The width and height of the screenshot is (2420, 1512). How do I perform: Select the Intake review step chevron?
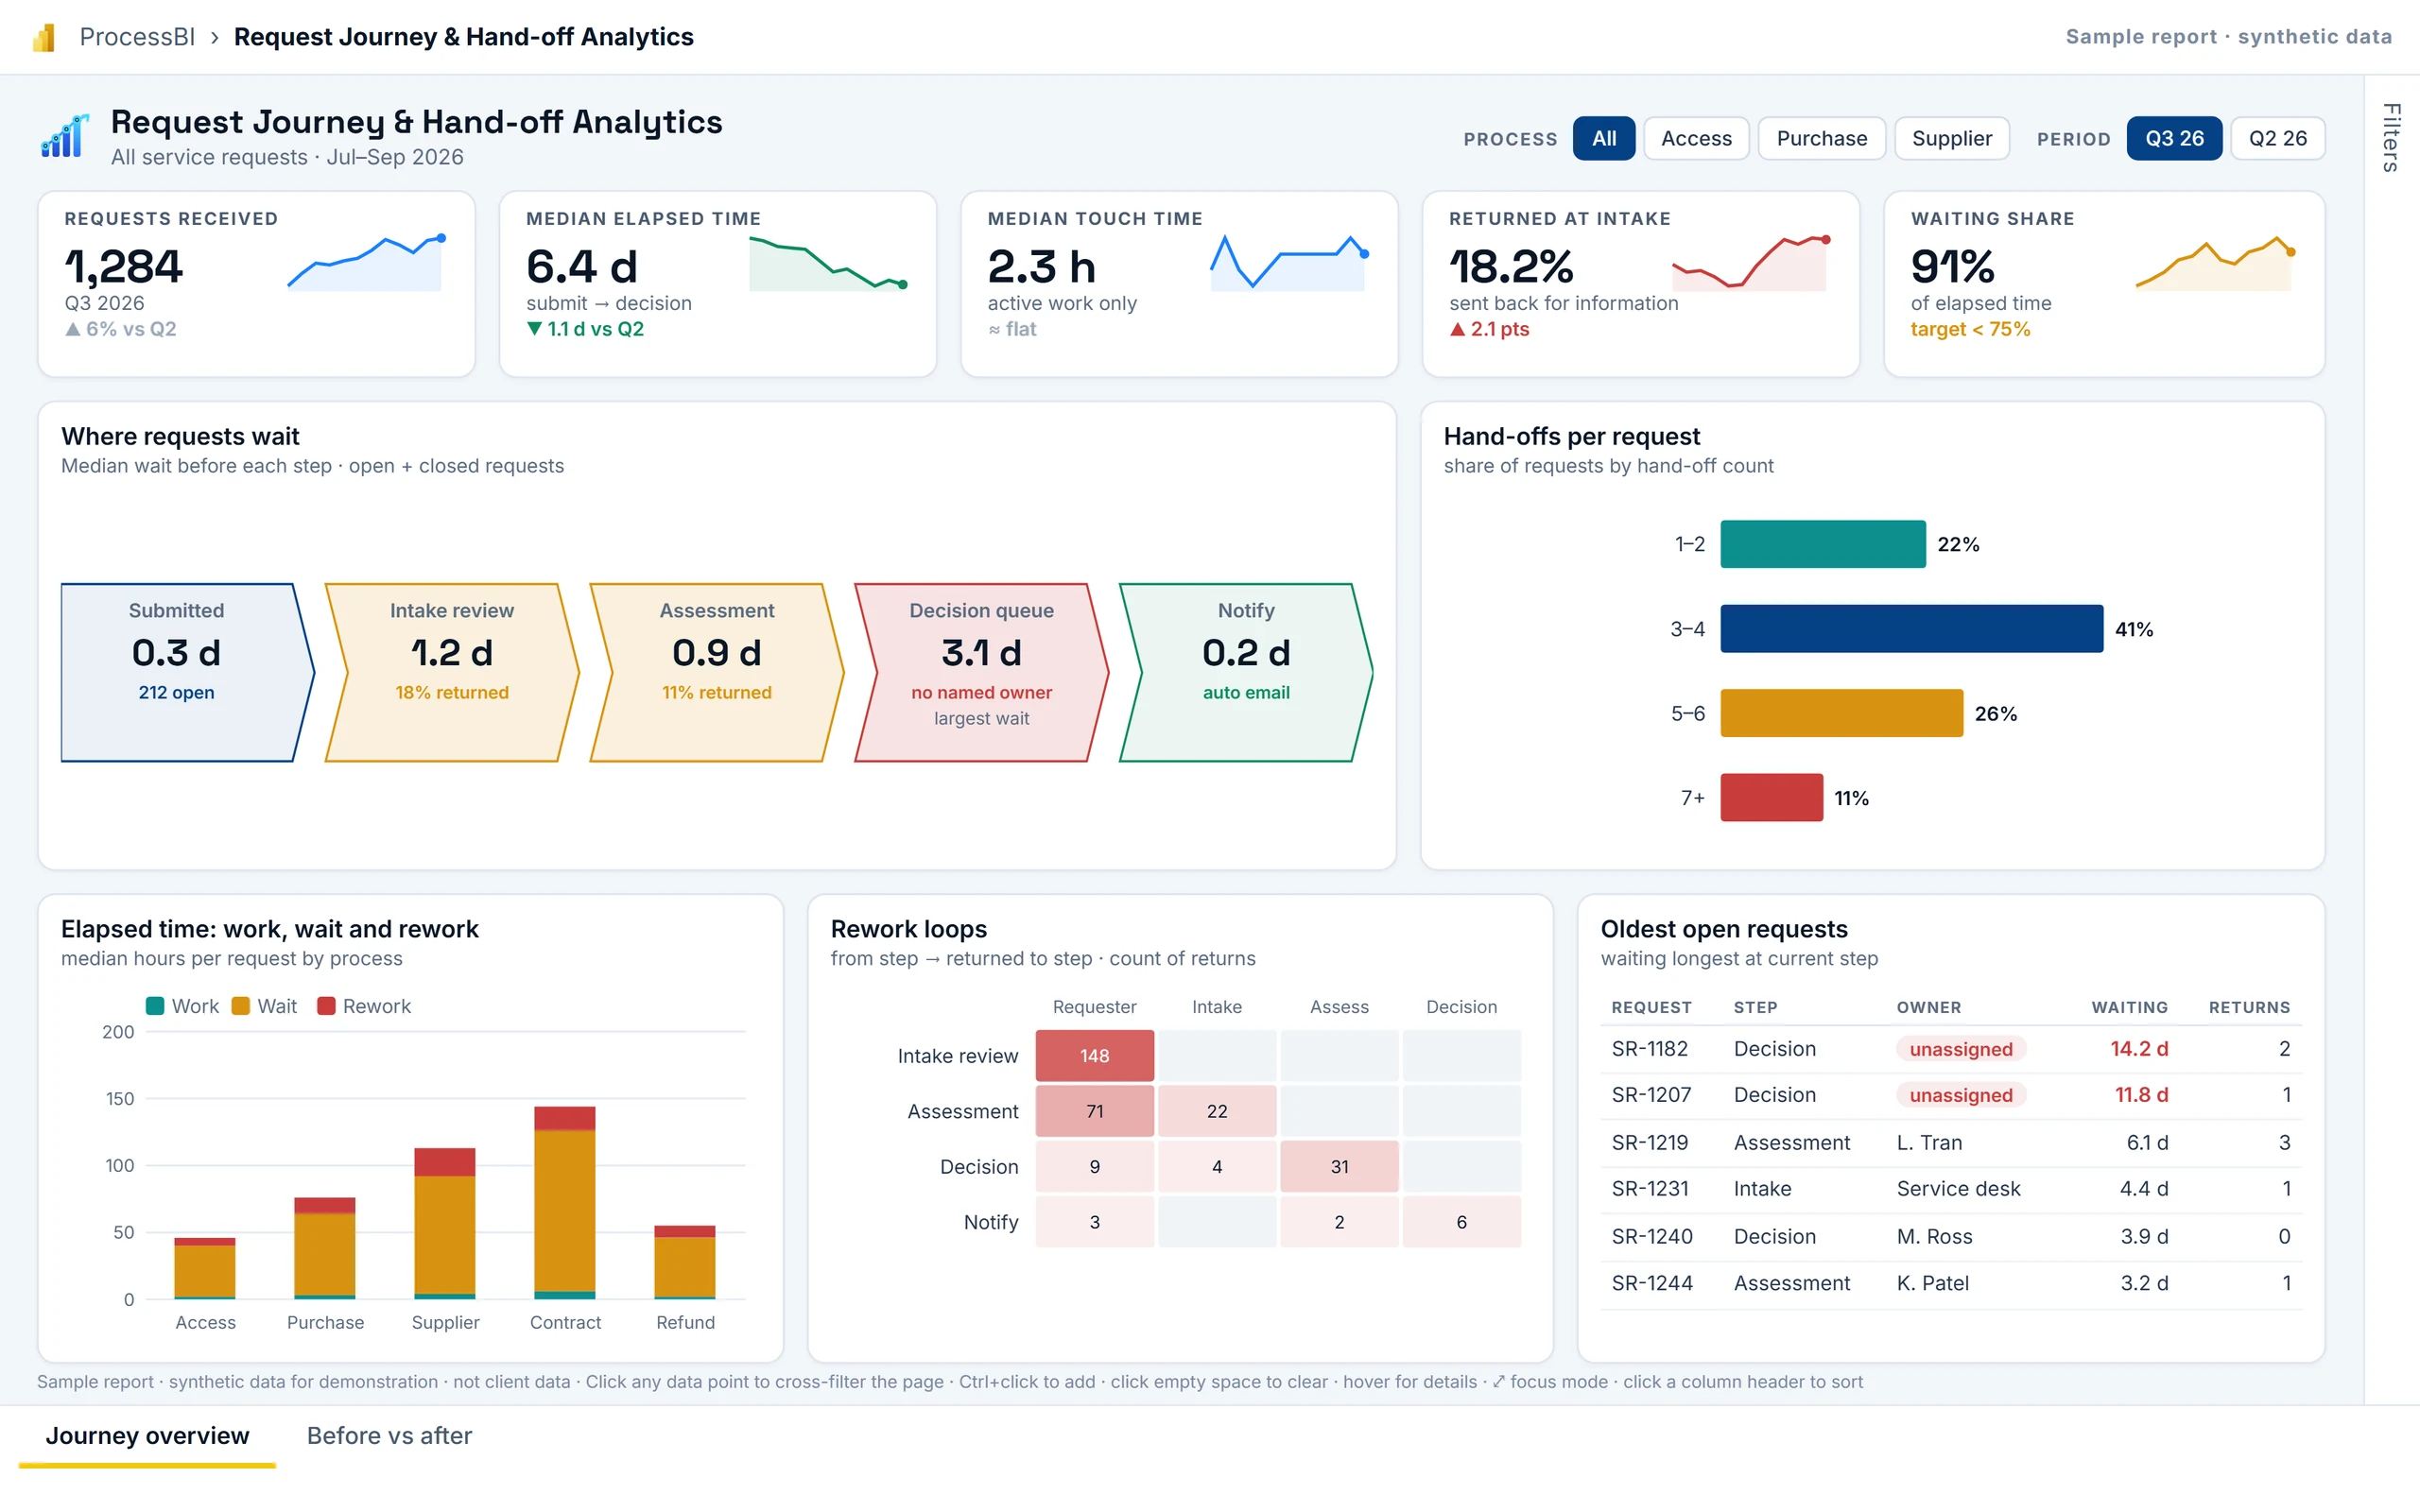(x=452, y=673)
